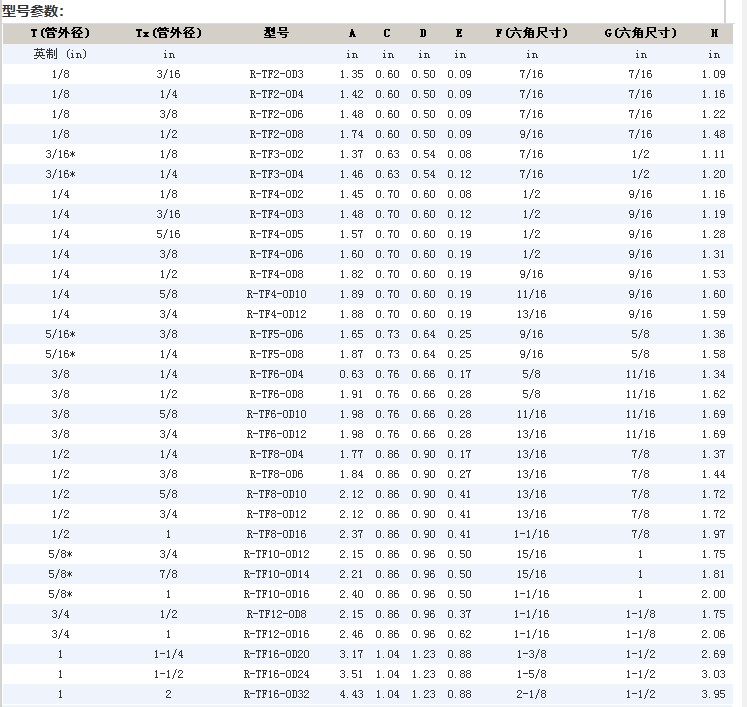Select model cell R-TF4-OD8
The width and height of the screenshot is (747, 707).
(276, 274)
